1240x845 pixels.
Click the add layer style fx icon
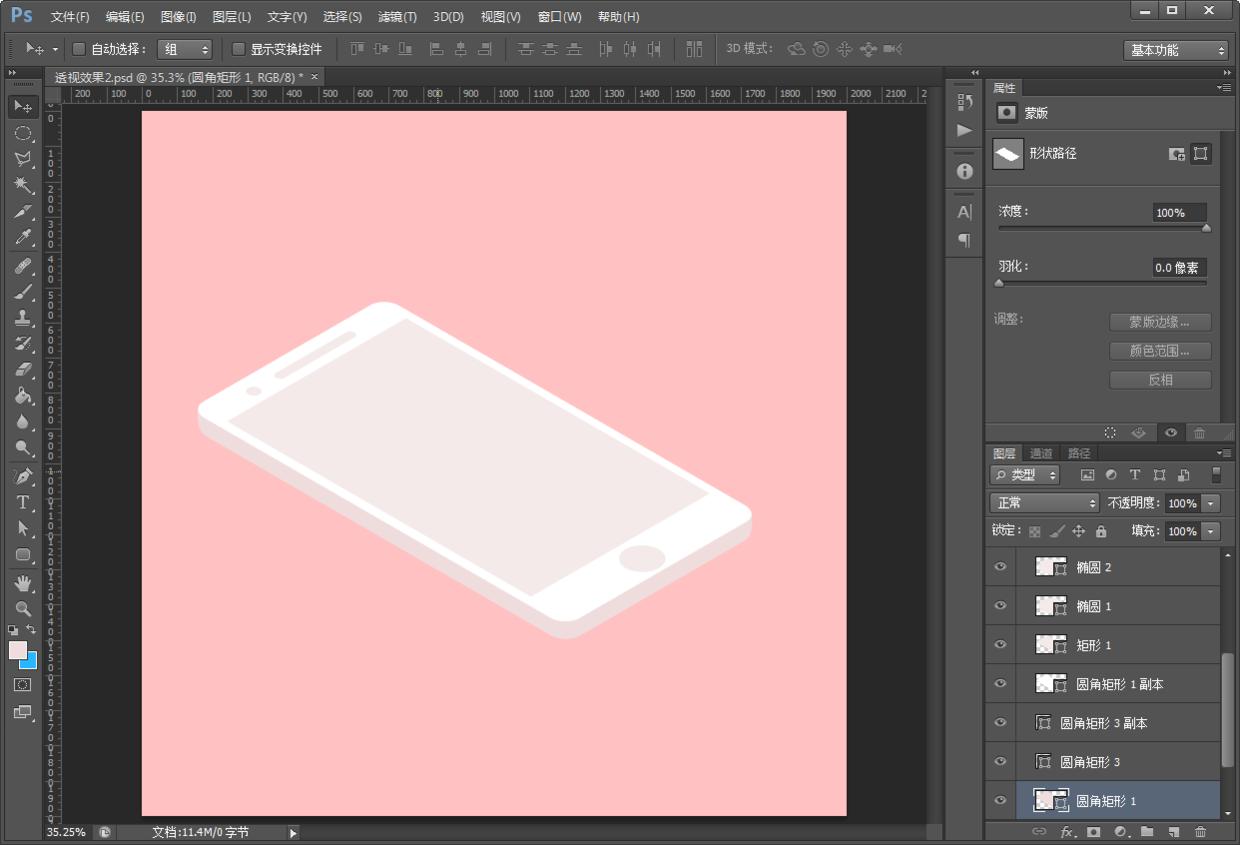tap(1067, 831)
